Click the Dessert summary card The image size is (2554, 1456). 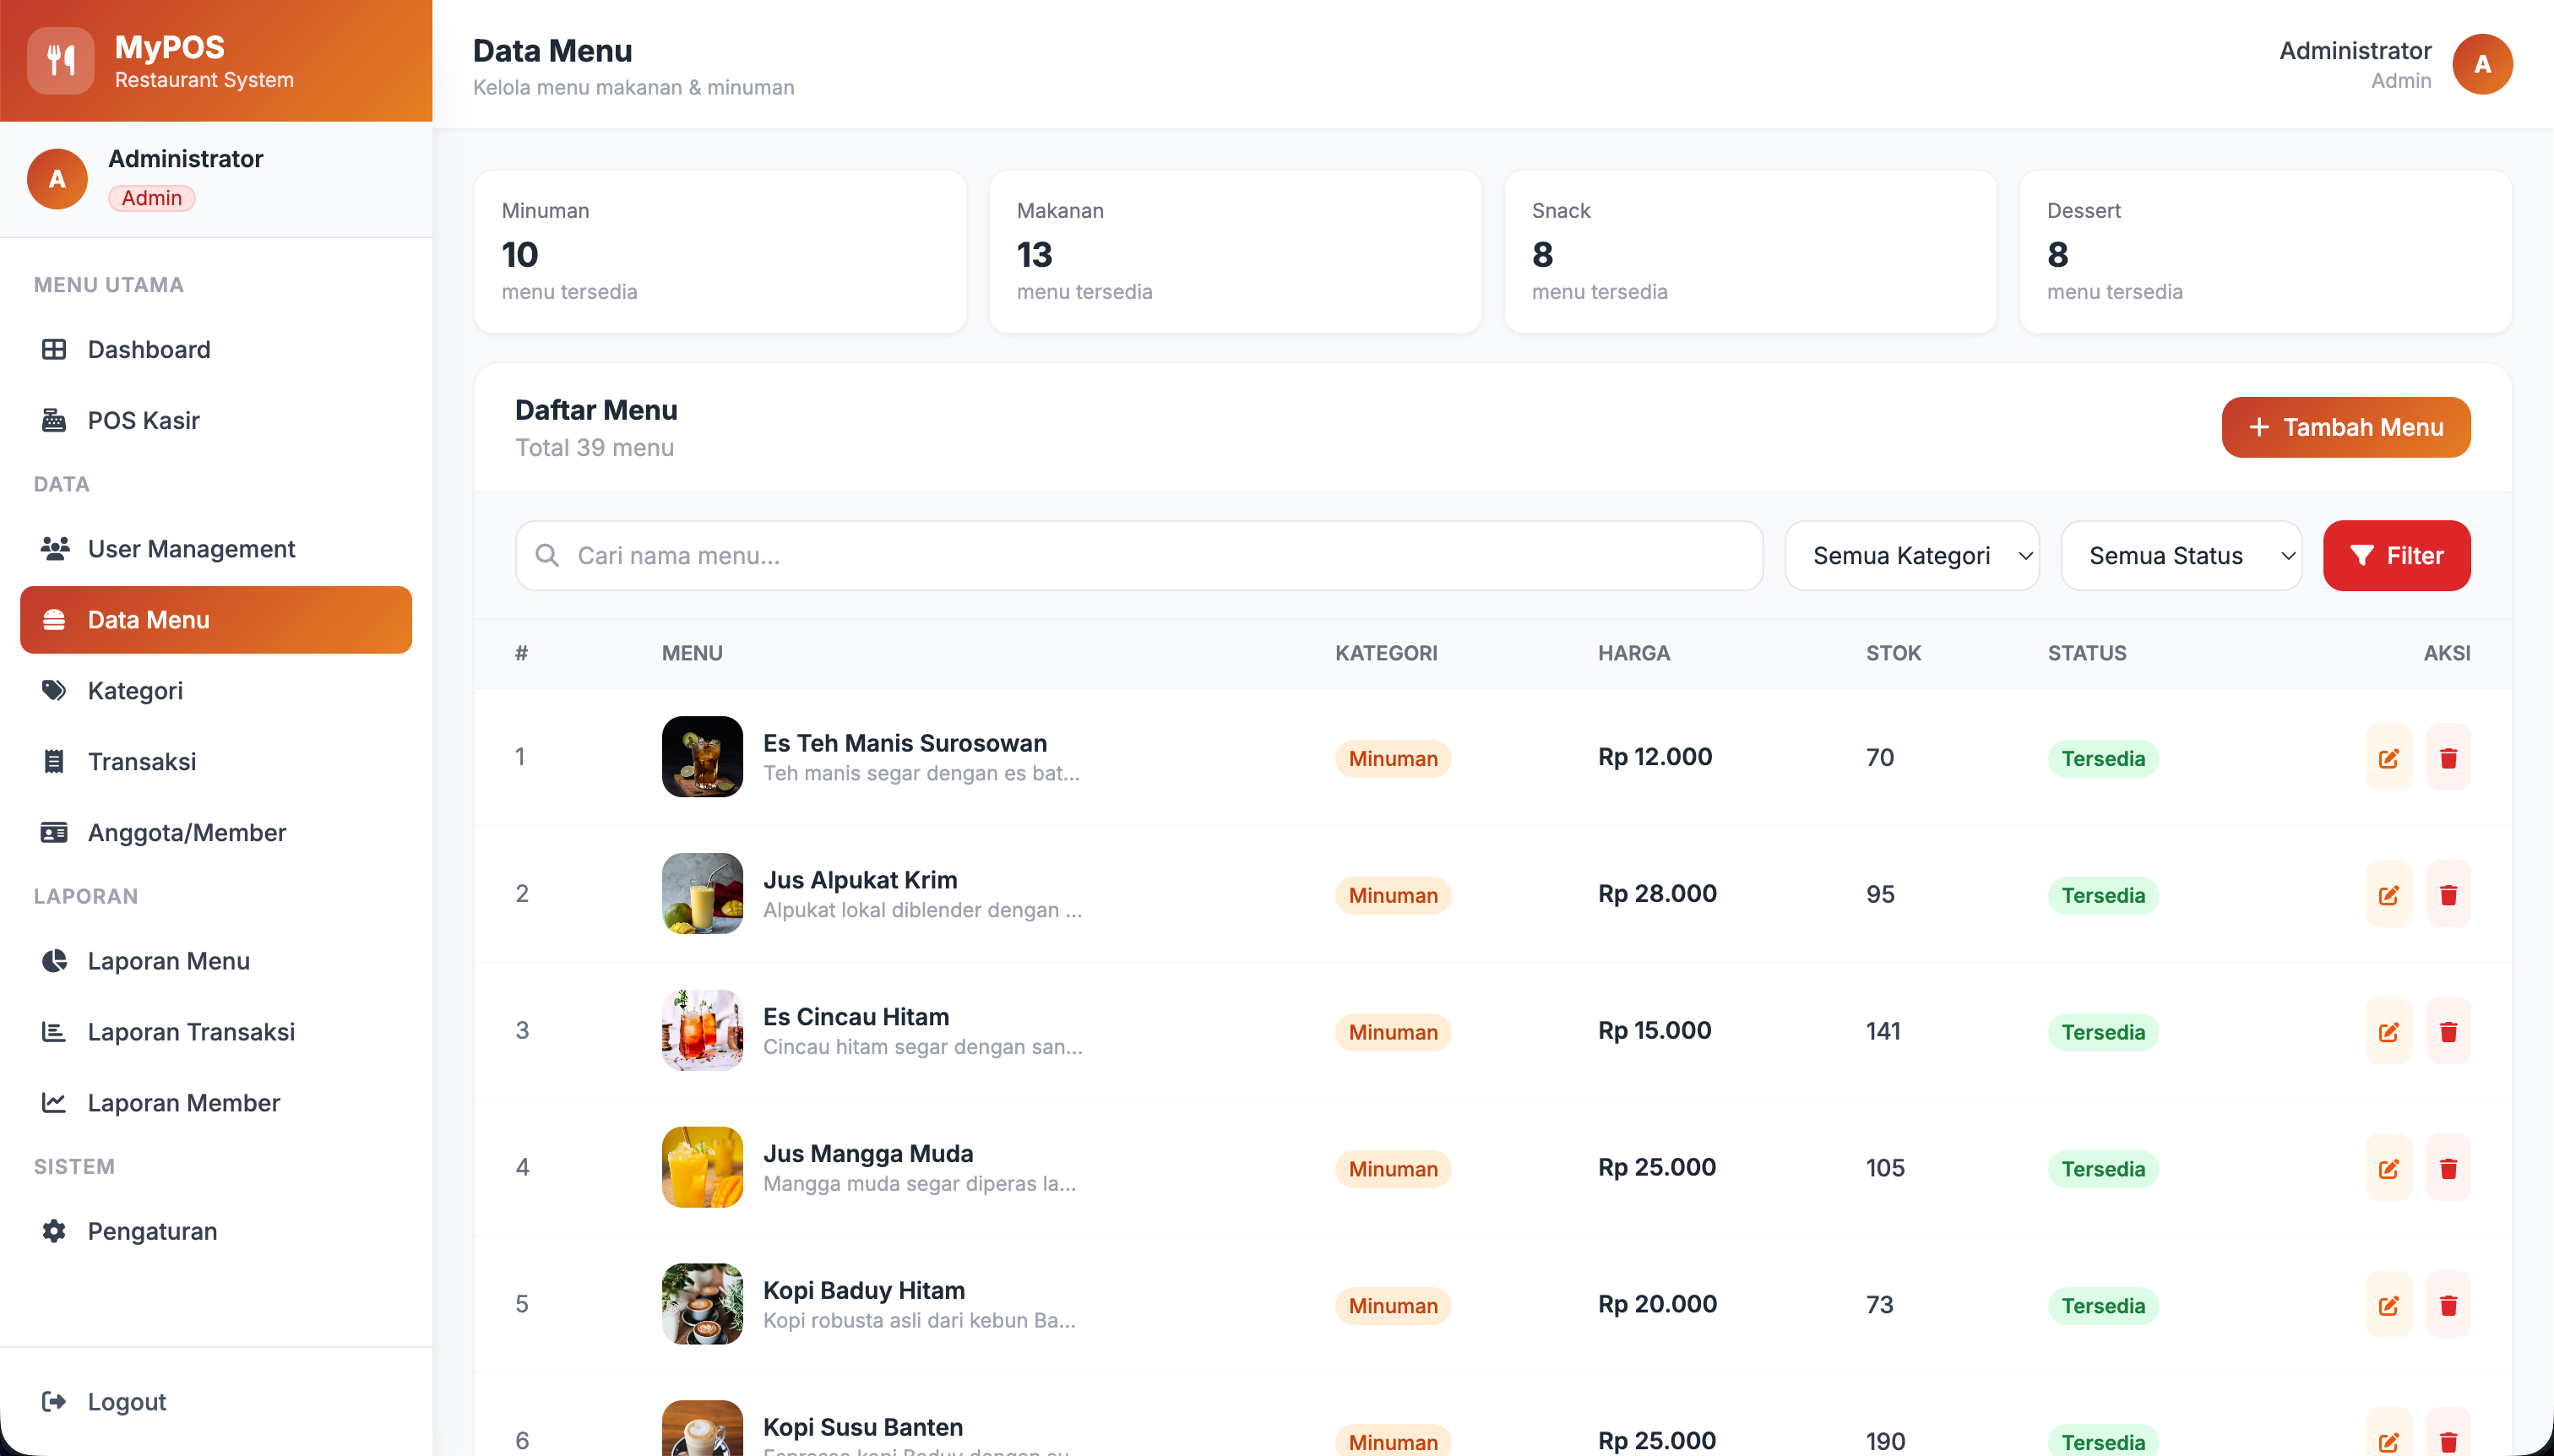pos(2265,251)
